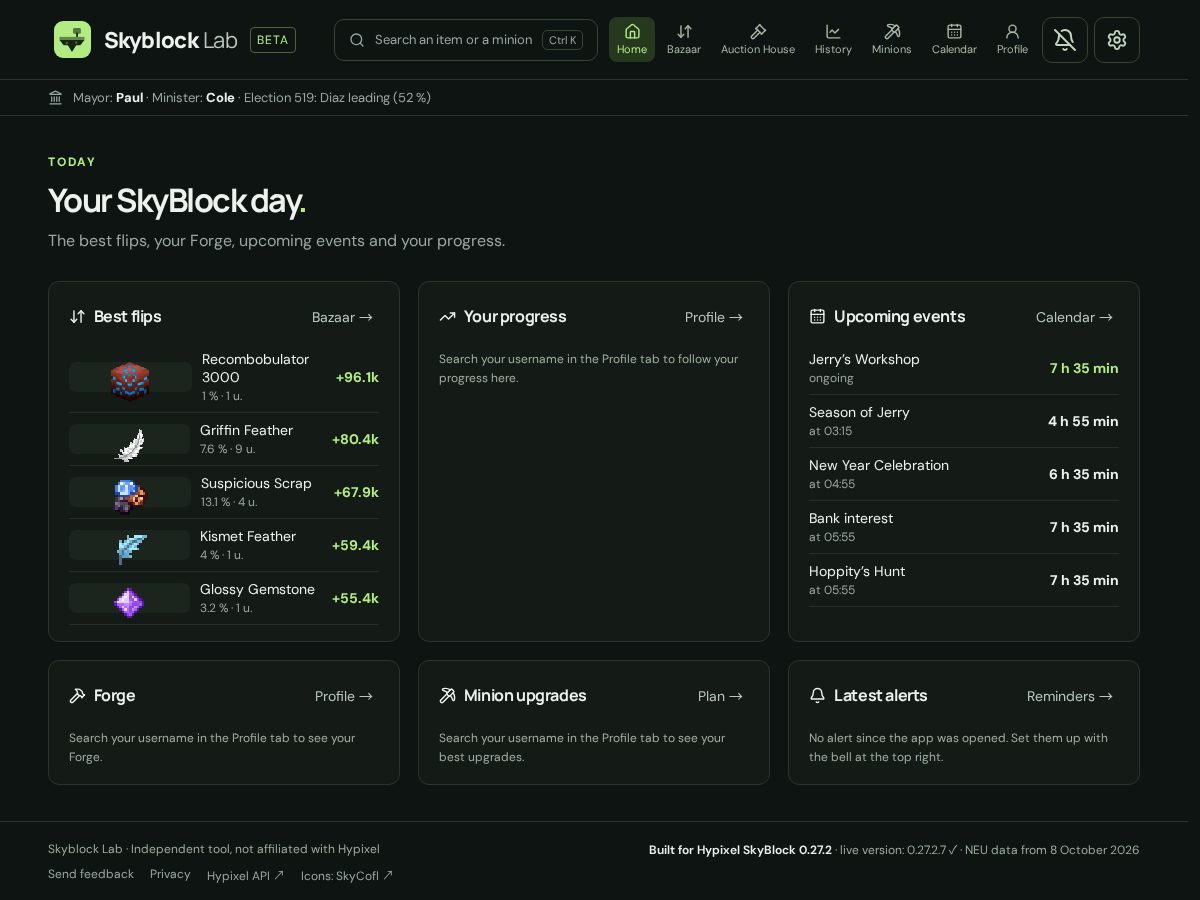Click the Skyblock Lab logo icon
1200x900 pixels.
click(72, 40)
